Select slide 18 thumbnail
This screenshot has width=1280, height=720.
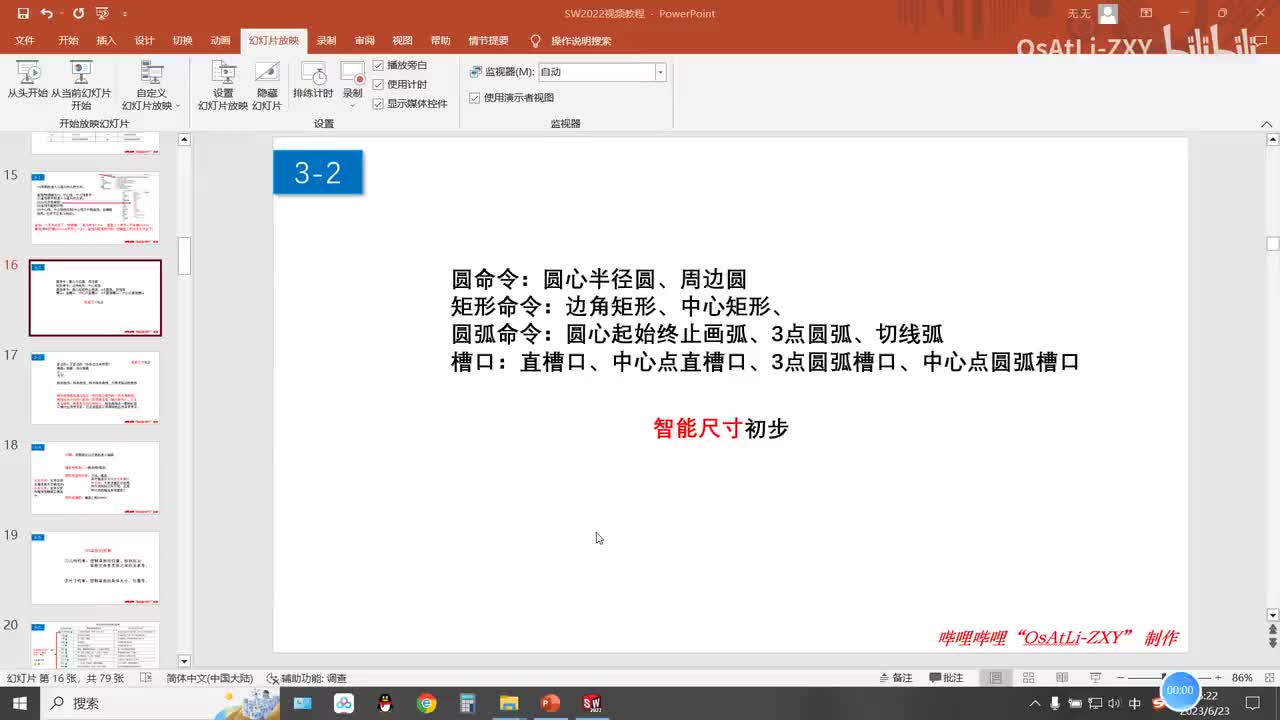click(95, 478)
